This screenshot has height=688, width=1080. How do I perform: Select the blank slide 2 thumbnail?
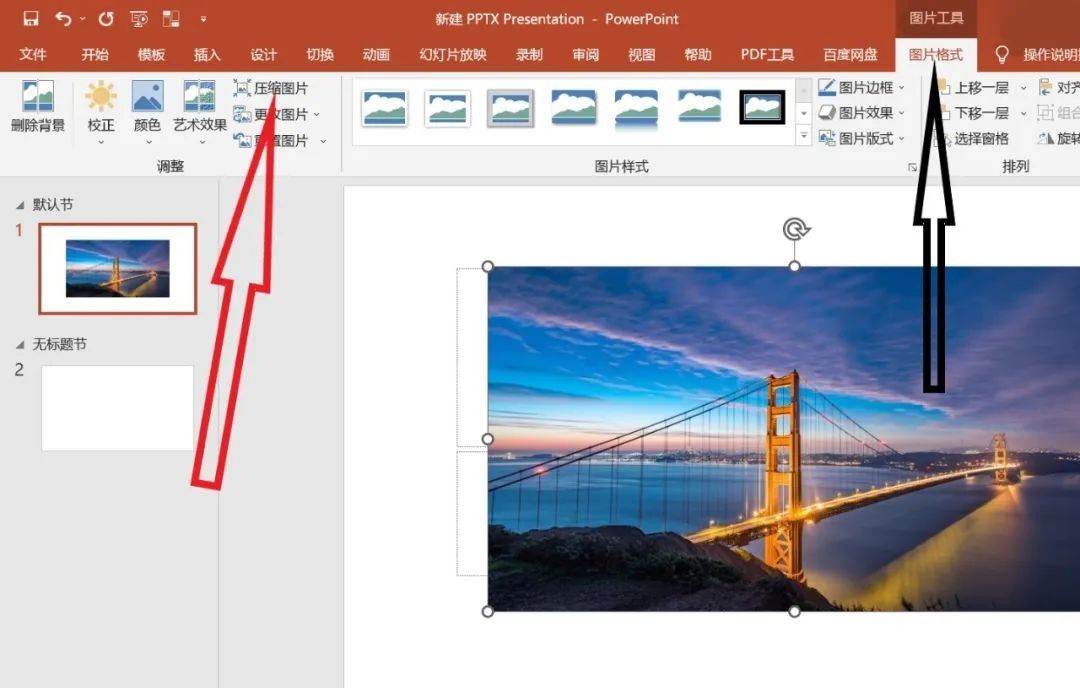(118, 408)
